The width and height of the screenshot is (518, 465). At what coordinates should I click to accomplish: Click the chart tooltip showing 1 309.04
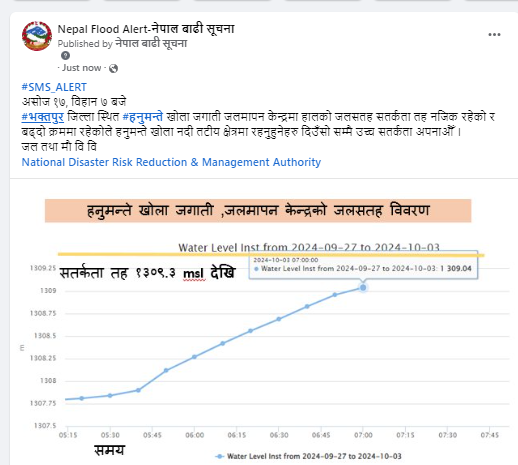[363, 265]
